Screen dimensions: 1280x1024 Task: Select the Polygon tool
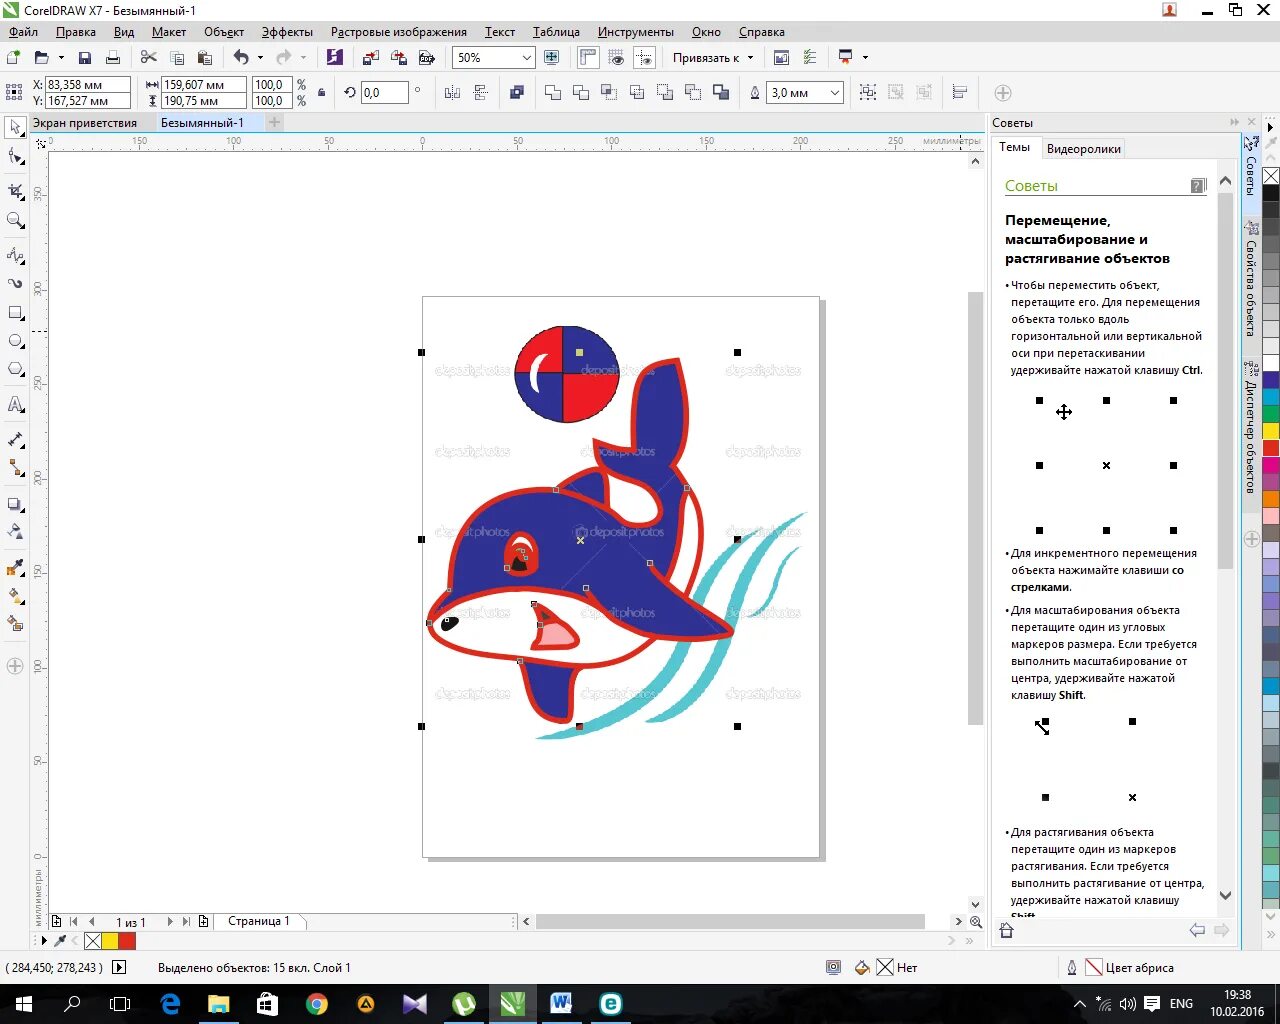[15, 370]
